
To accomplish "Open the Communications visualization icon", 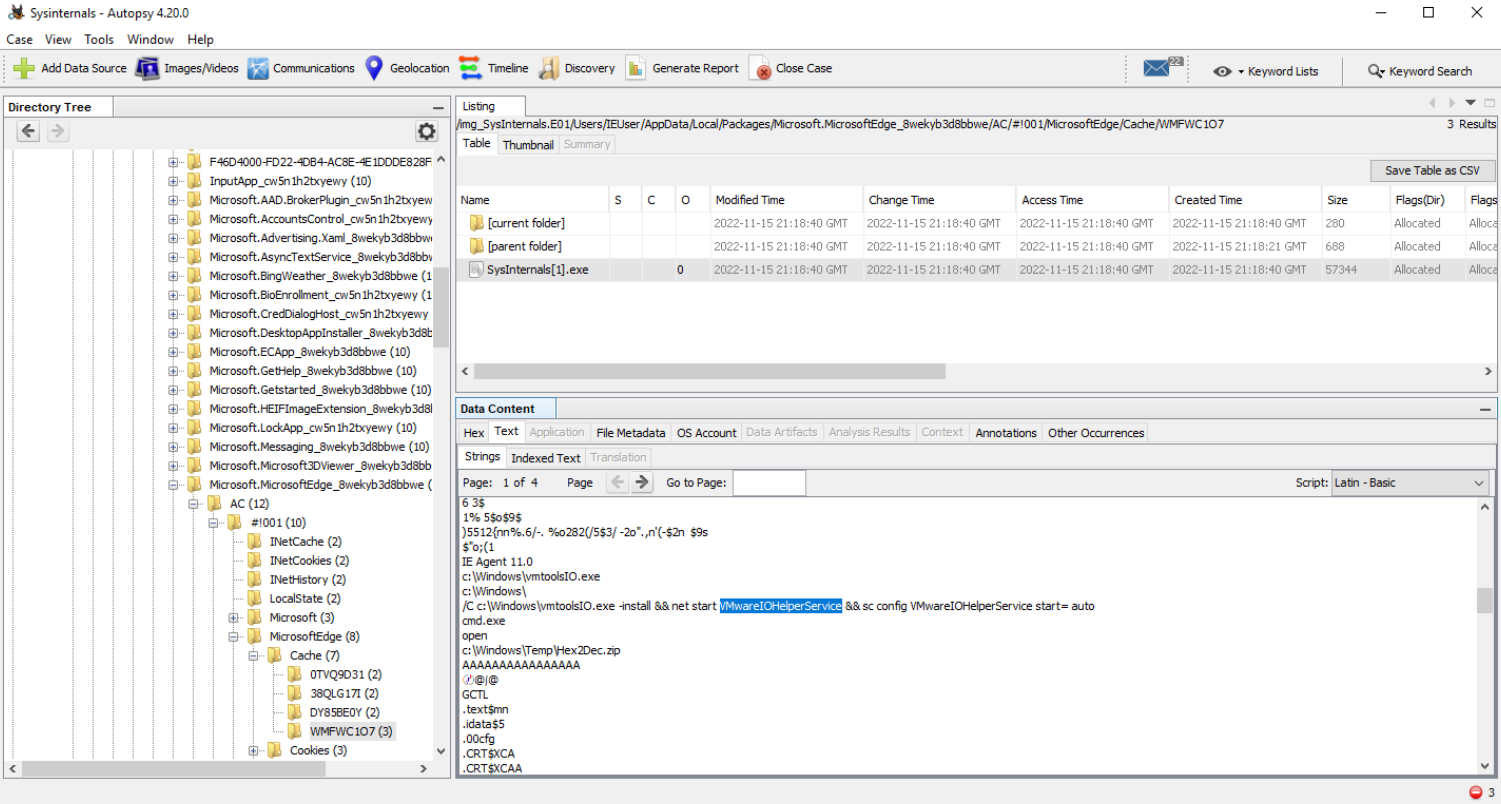I will click(x=258, y=68).
